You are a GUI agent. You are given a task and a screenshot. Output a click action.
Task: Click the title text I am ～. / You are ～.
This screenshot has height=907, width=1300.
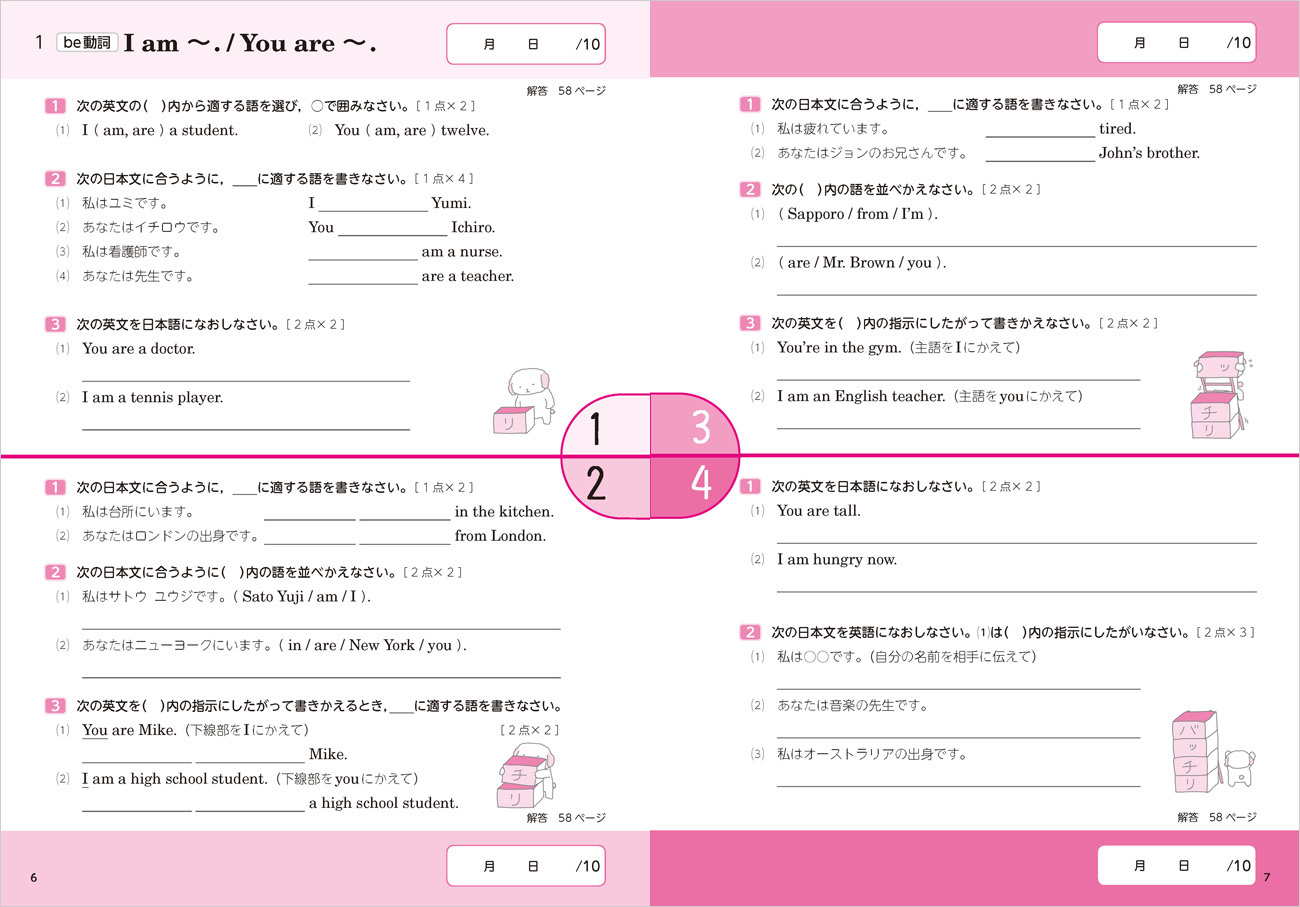click(250, 44)
